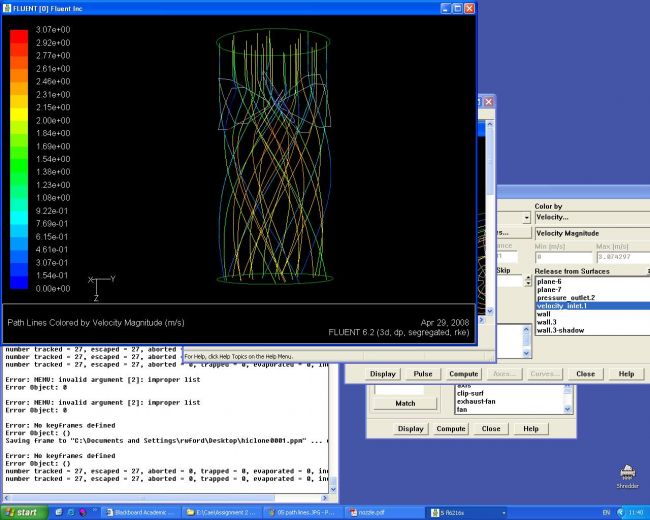Open Color by Velocity... dropdown
The image size is (650, 520).
coord(592,217)
